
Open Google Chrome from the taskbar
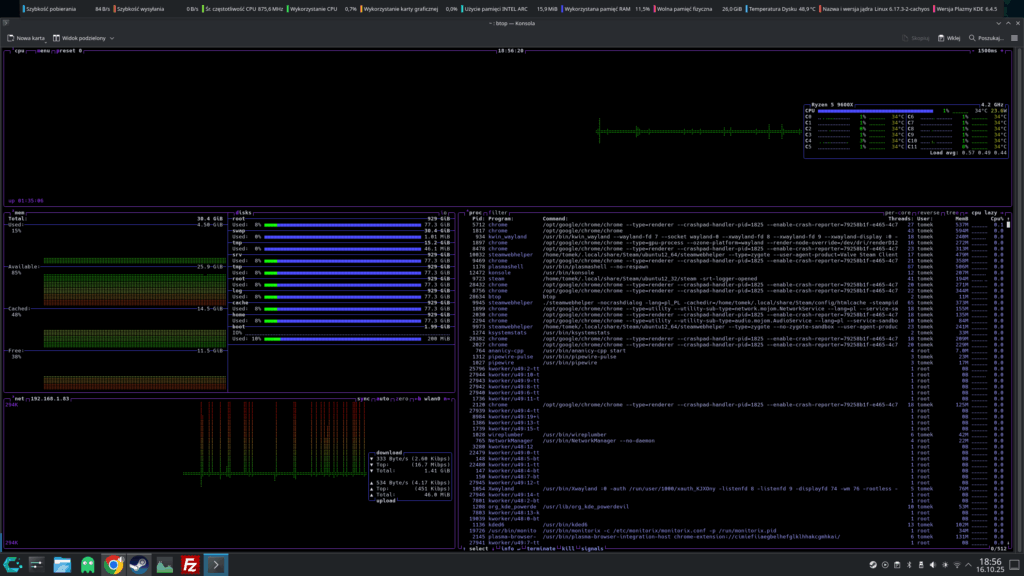click(x=113, y=565)
